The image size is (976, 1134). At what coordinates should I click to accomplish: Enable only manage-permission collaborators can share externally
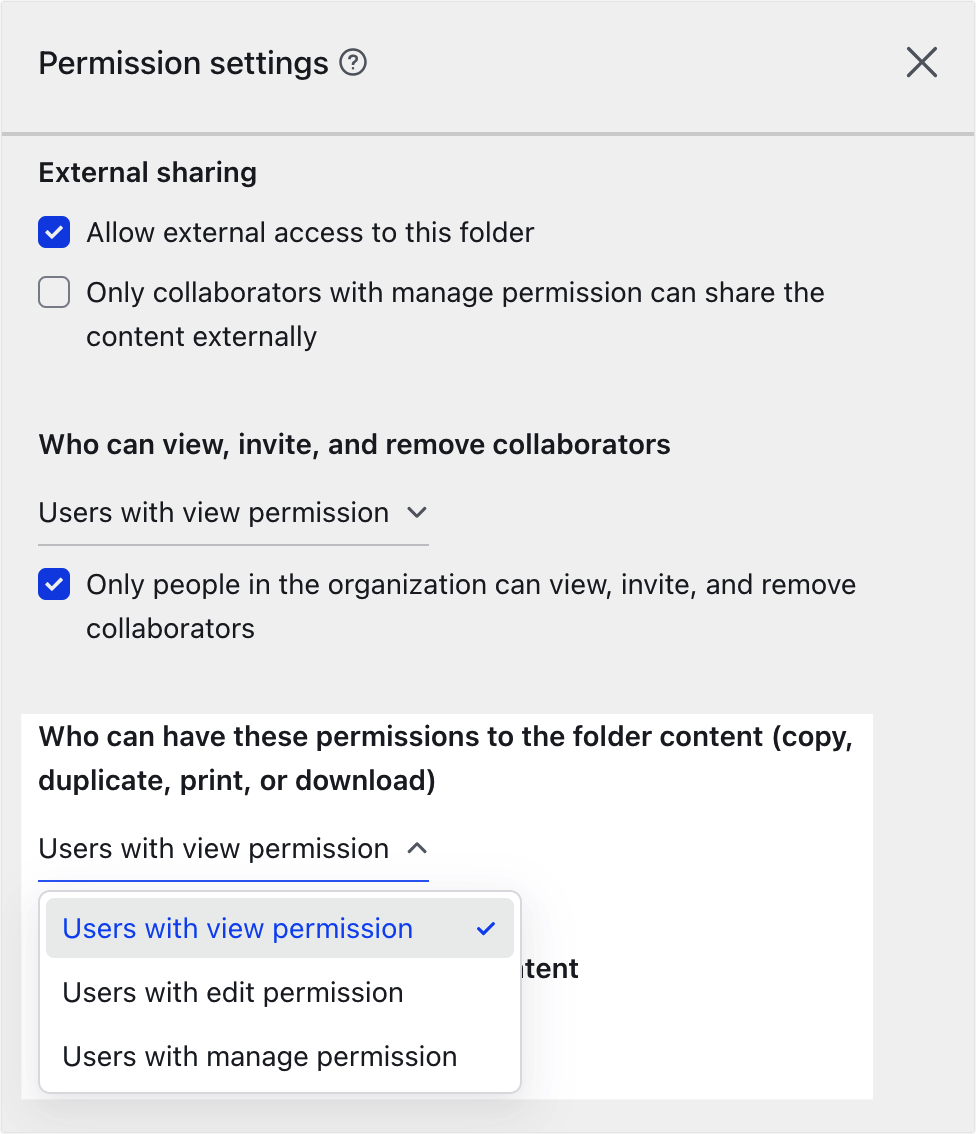(54, 293)
